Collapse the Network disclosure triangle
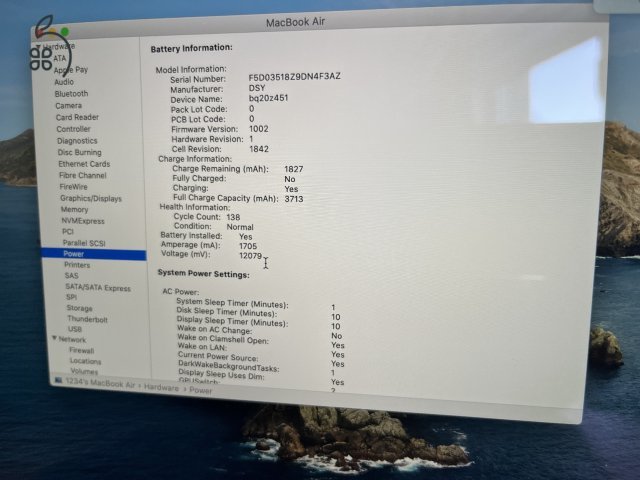The image size is (640, 480). coord(54,338)
